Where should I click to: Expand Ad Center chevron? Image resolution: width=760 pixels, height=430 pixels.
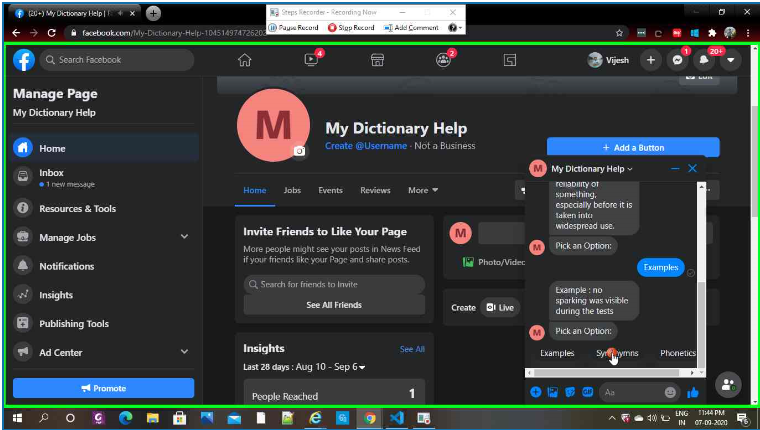tap(184, 351)
